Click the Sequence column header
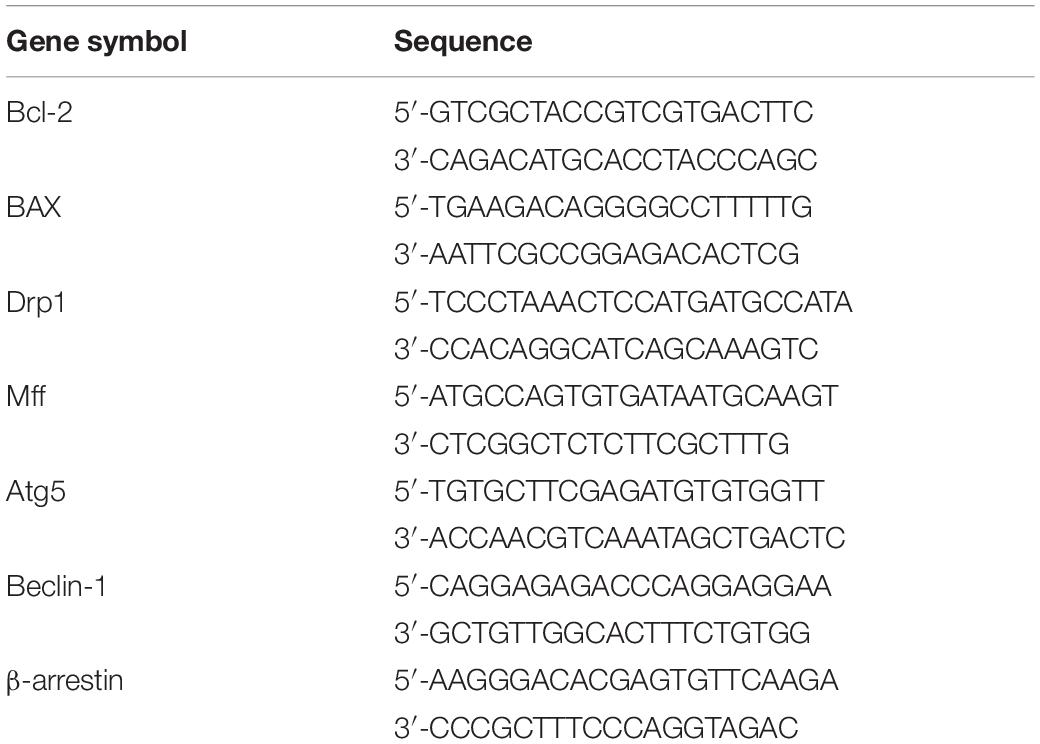 pyautogui.click(x=463, y=42)
